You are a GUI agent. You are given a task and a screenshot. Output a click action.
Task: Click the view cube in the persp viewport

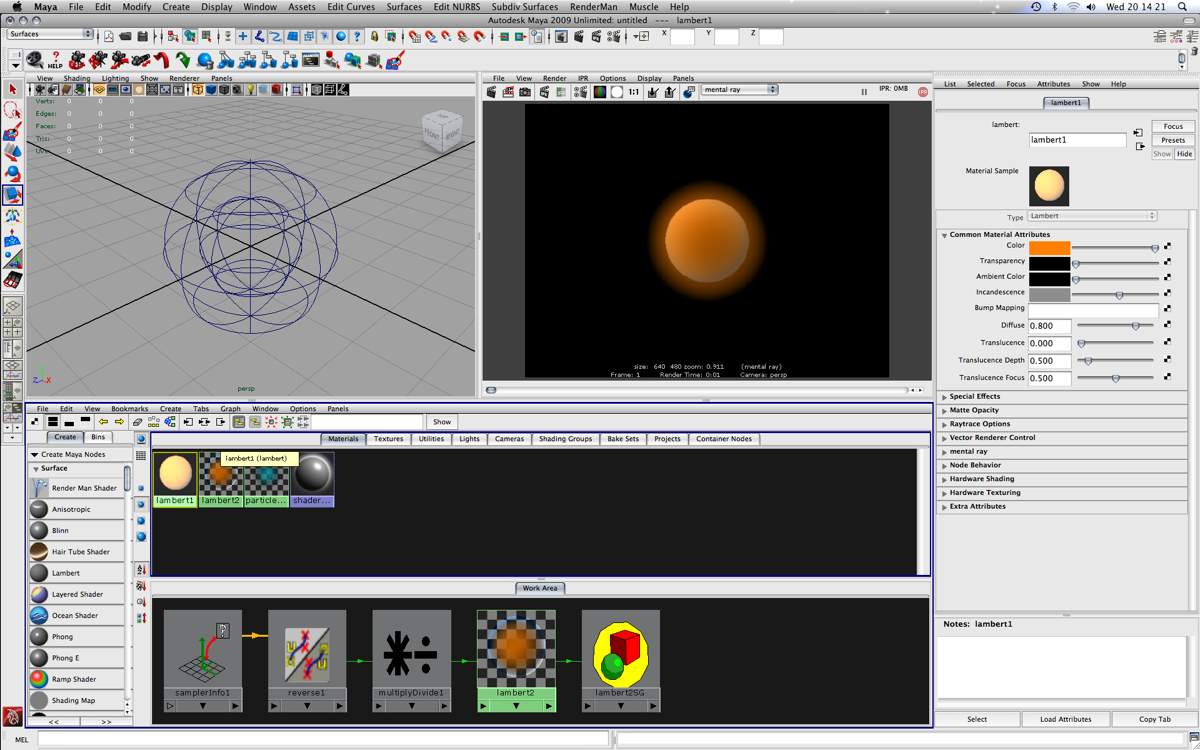tap(441, 130)
